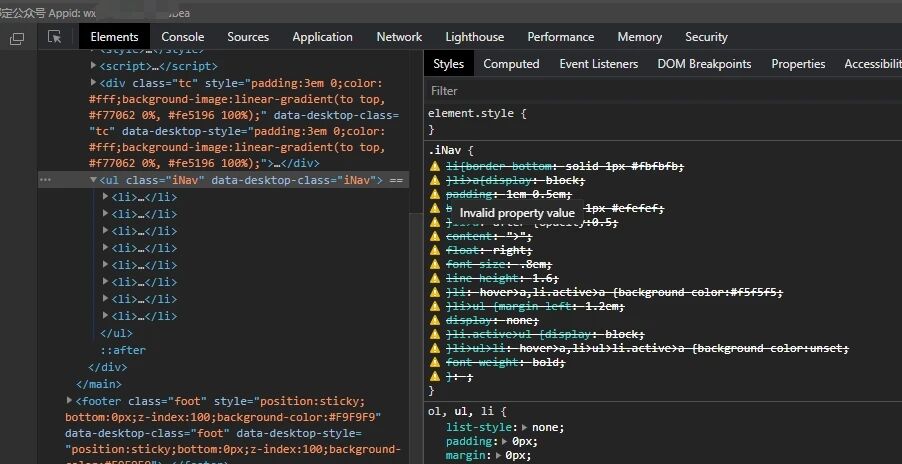Switch to the Performance tab

[x=561, y=37]
